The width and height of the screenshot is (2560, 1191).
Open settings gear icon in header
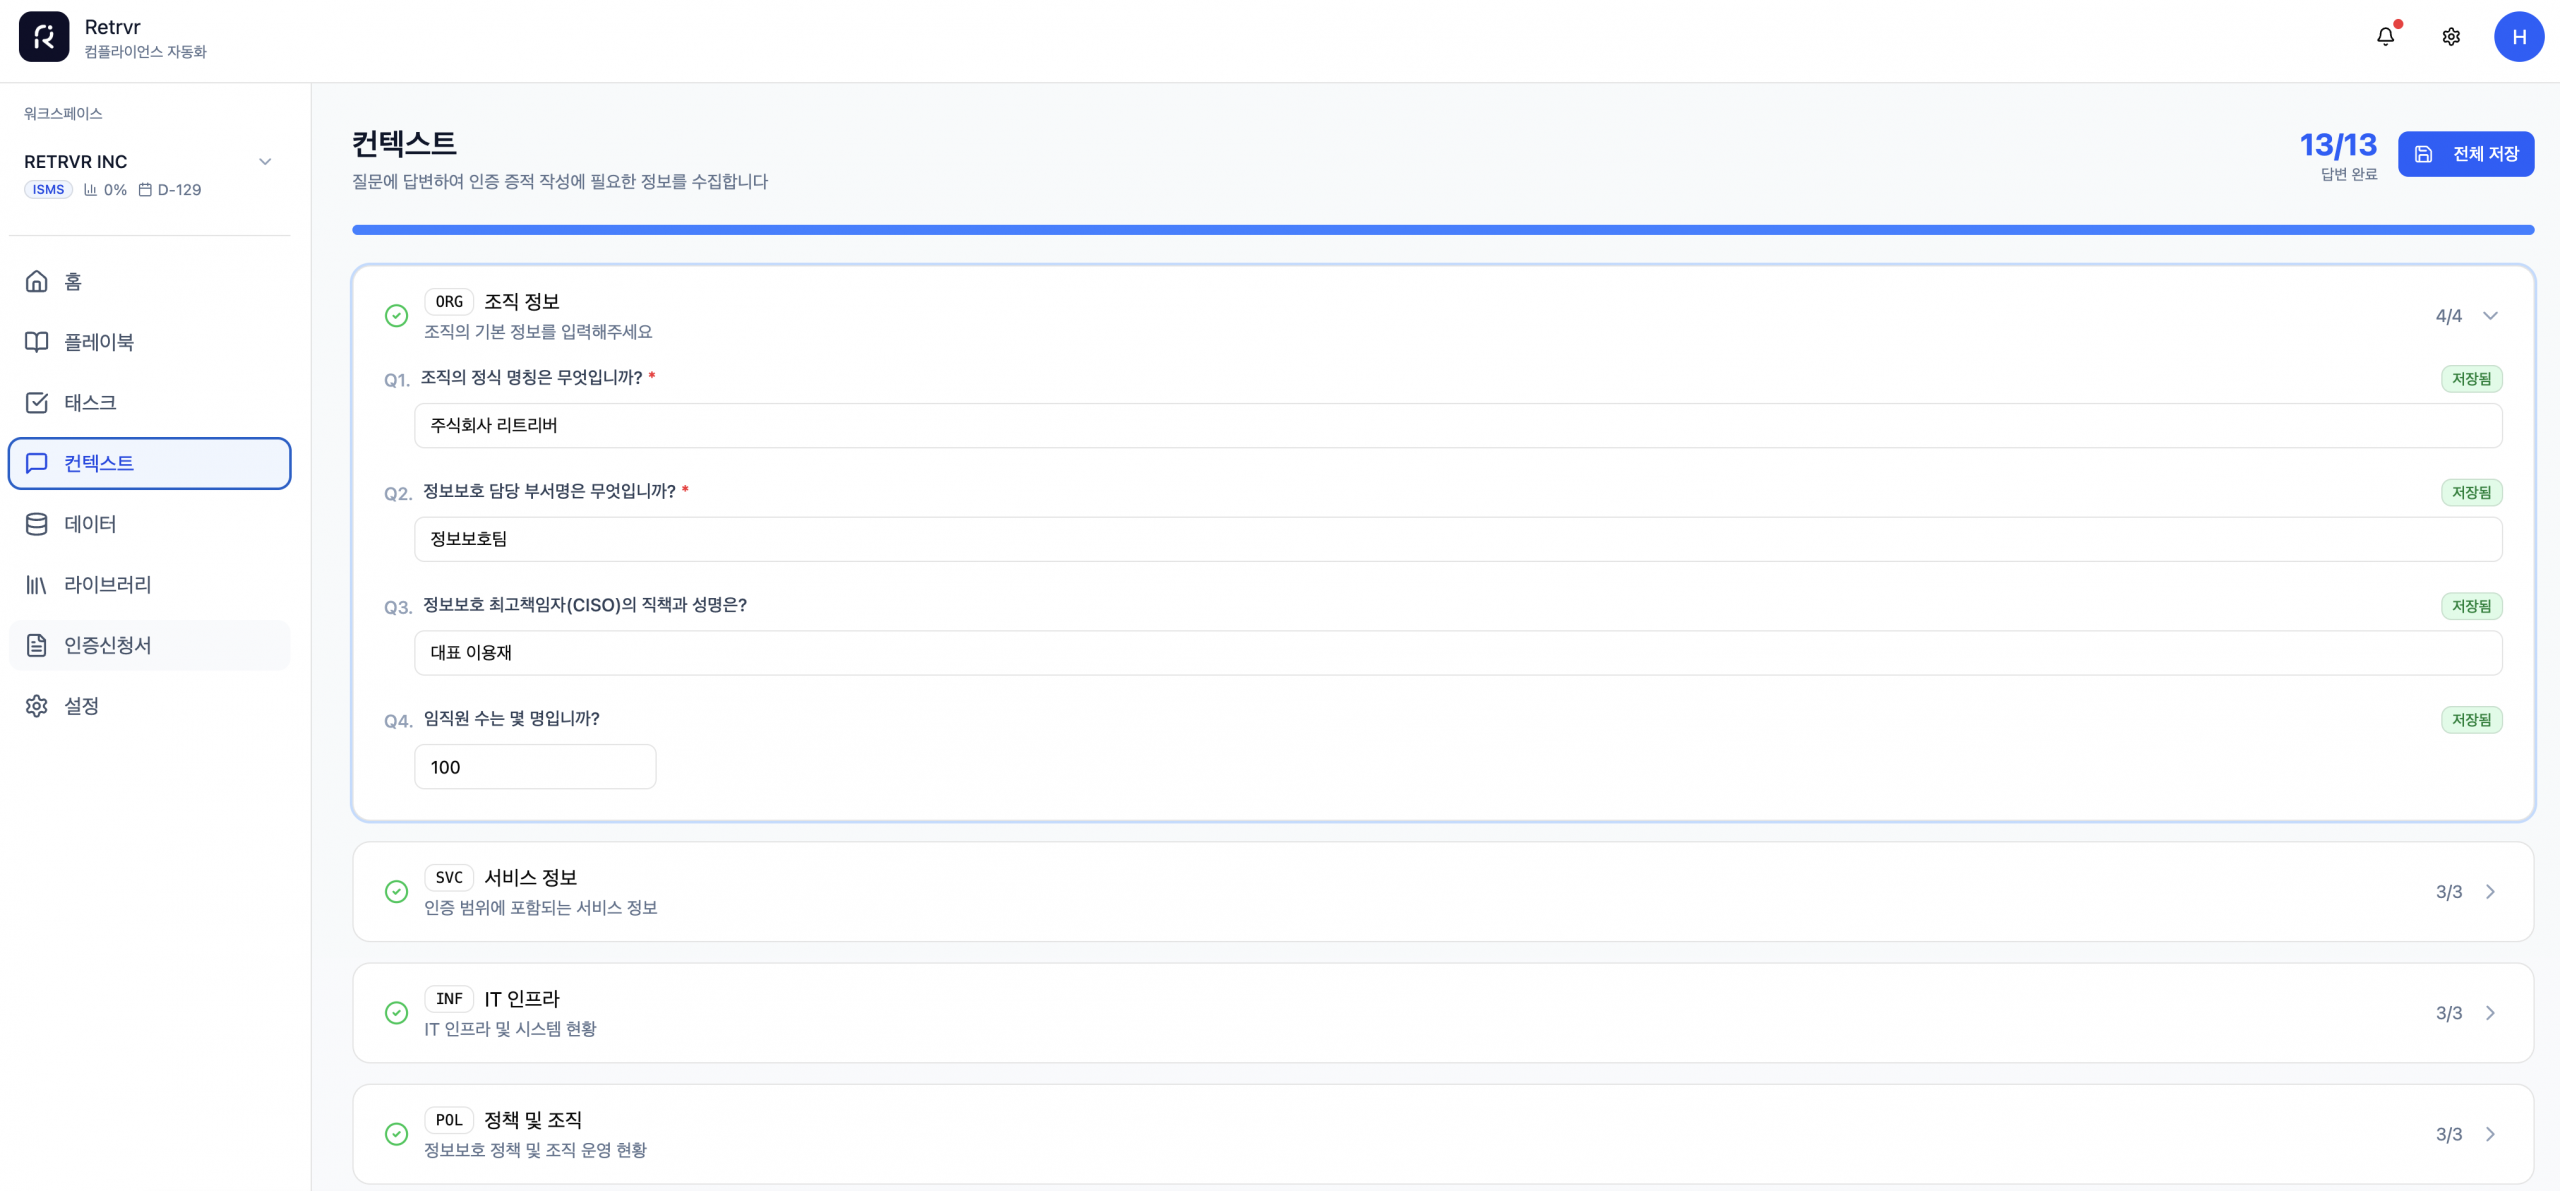click(2450, 37)
